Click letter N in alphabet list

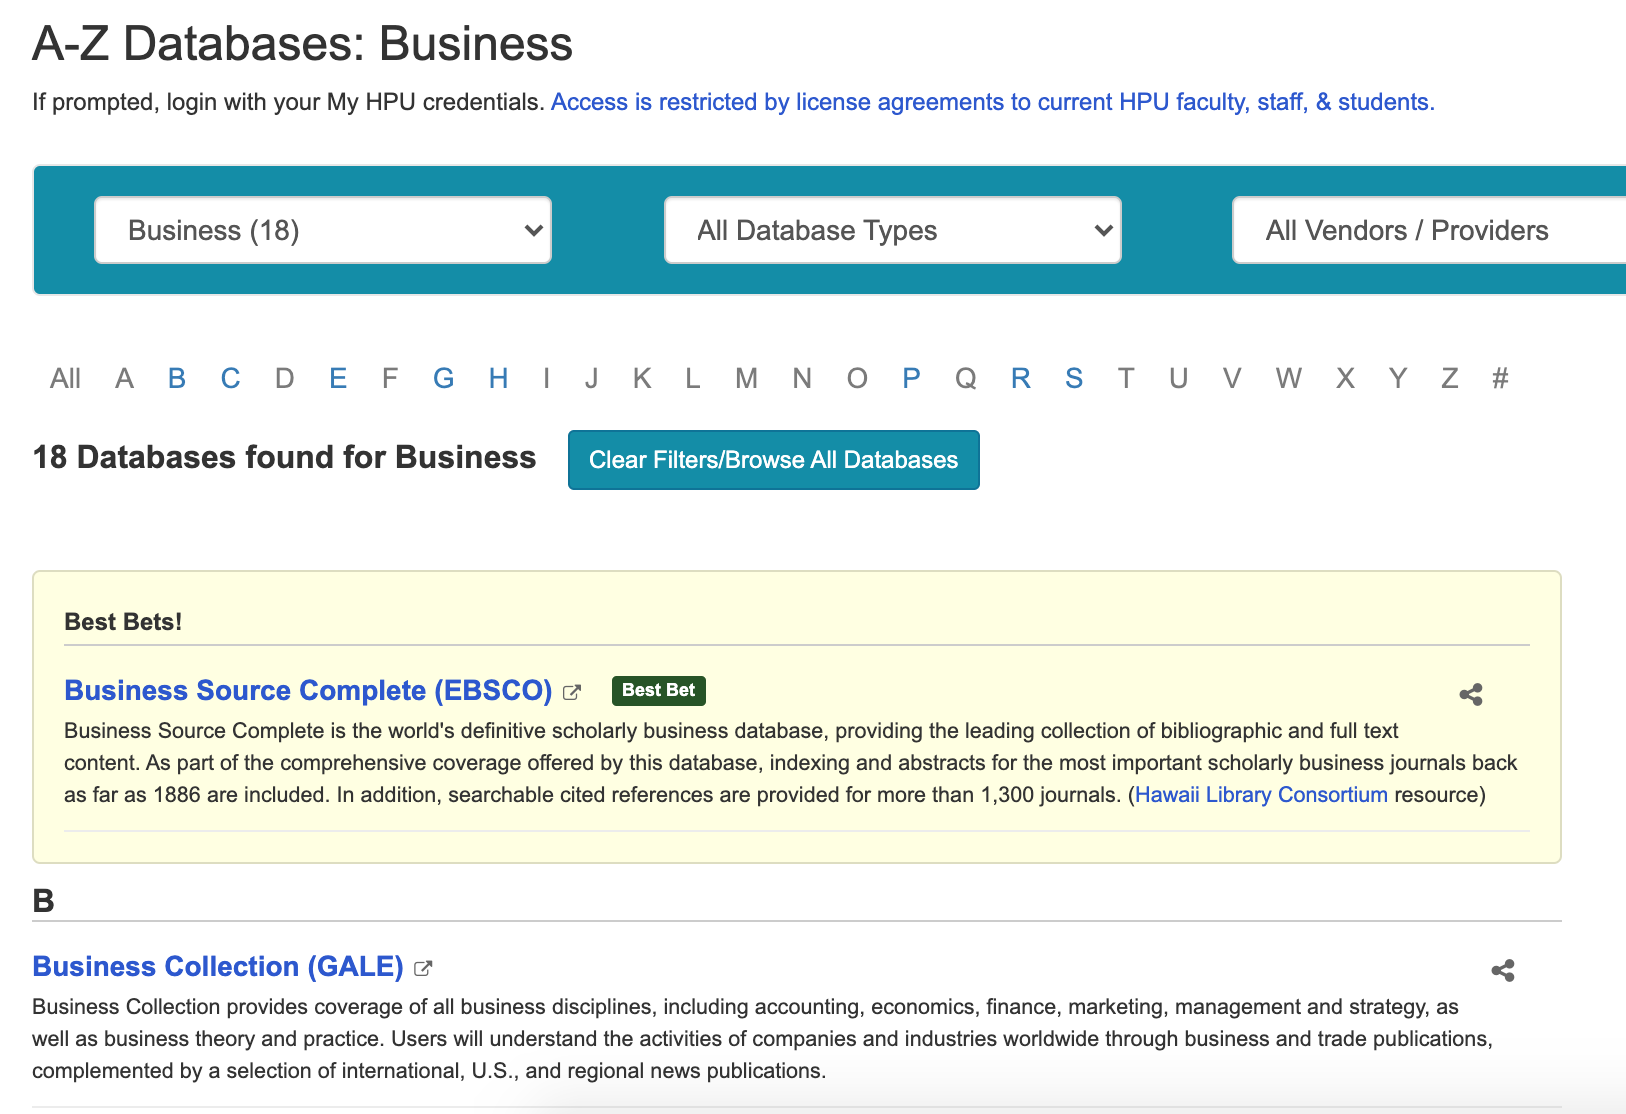pos(802,378)
